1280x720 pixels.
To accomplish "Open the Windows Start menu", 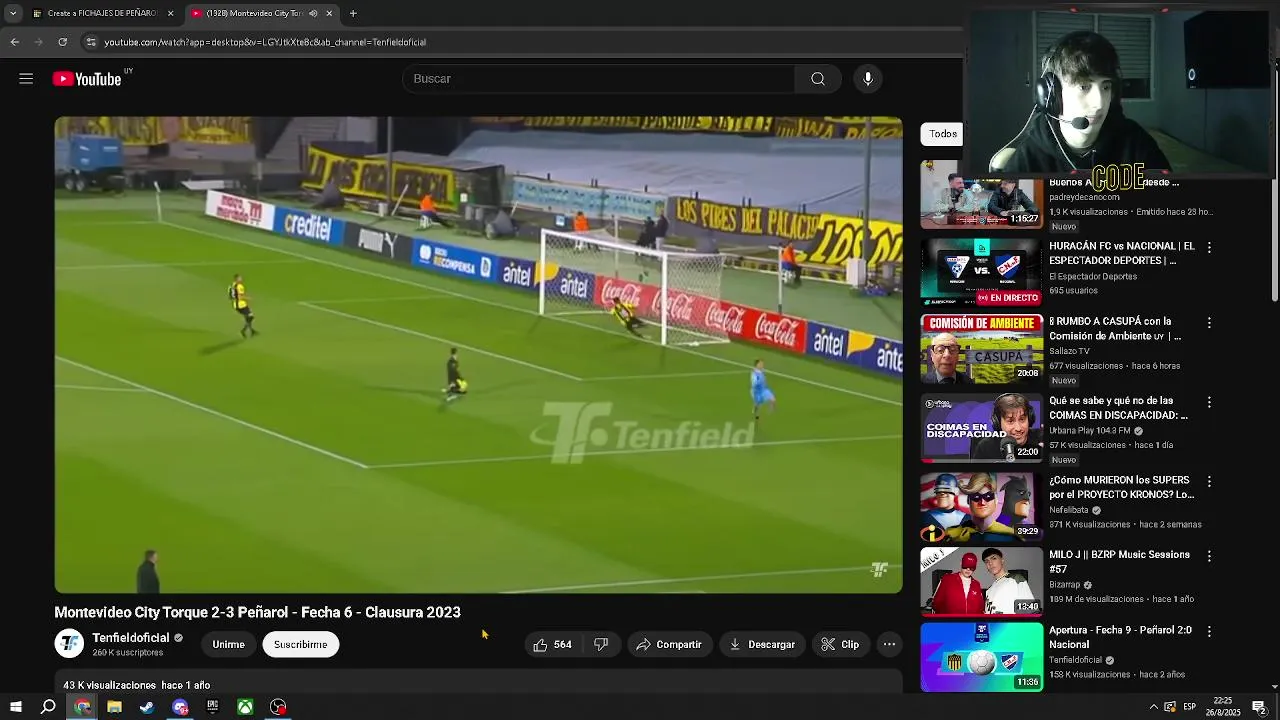I will [16, 707].
